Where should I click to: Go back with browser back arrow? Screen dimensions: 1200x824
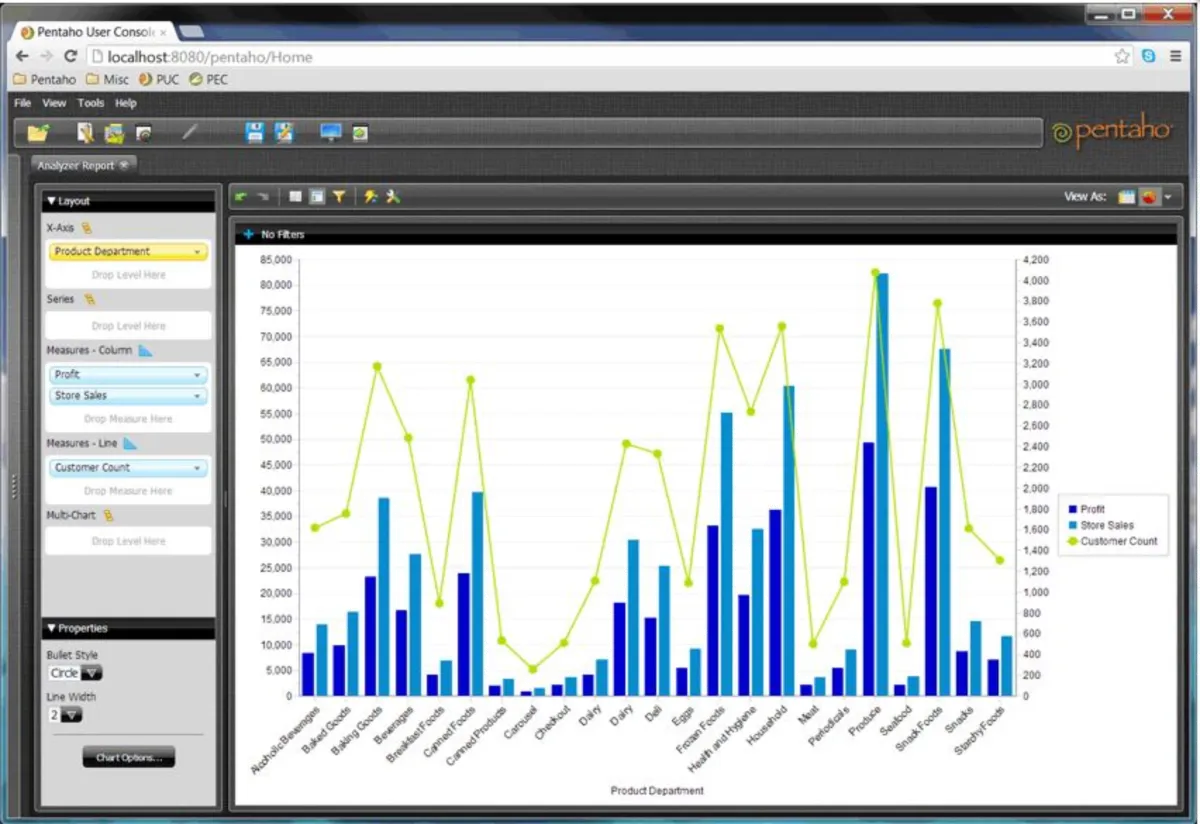[22, 57]
